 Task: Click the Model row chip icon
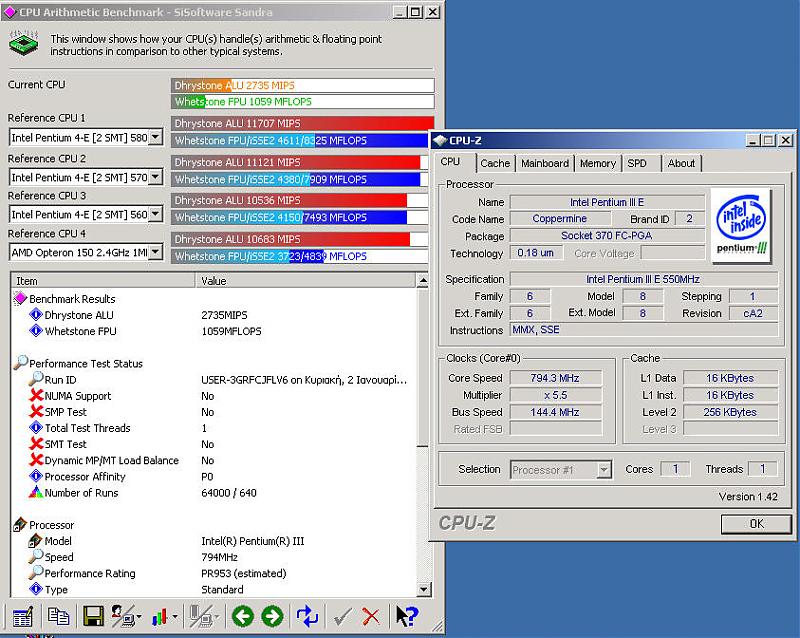(x=36, y=541)
